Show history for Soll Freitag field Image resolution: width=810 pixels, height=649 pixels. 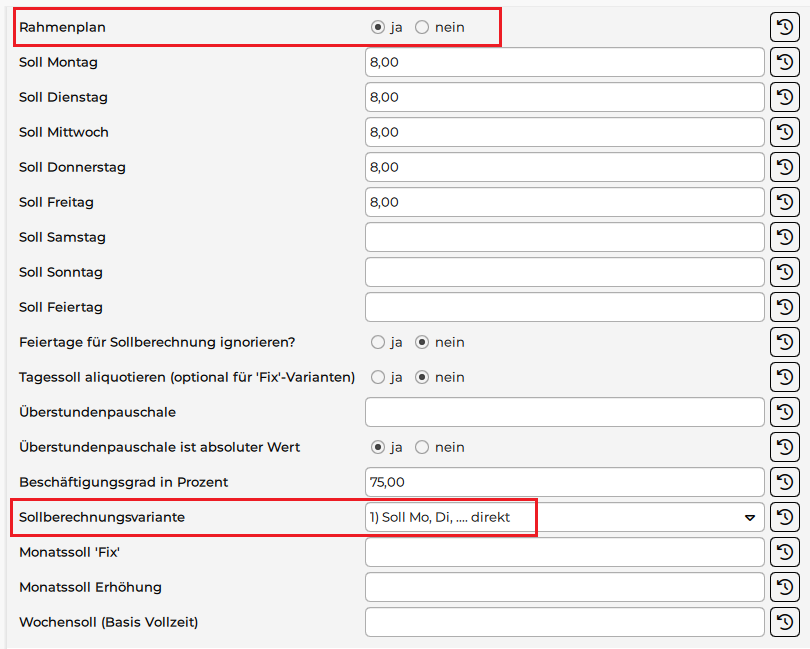785,202
